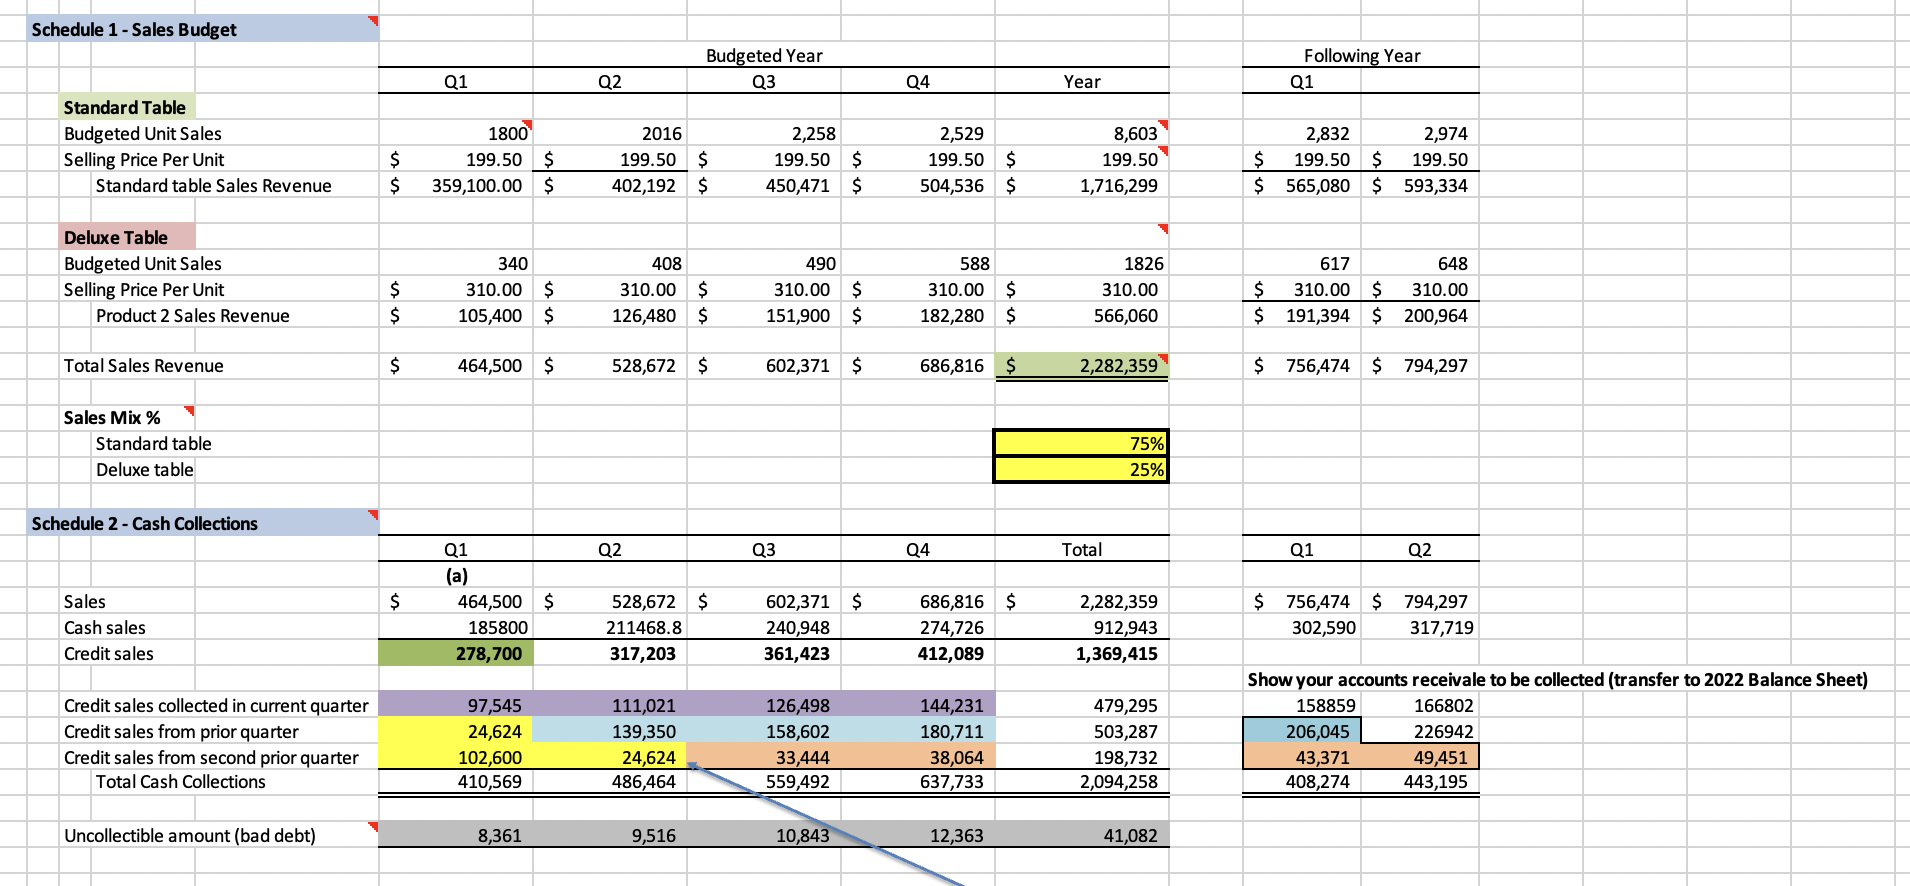This screenshot has width=1910, height=886.
Task: Click the Product 2 revenue cell 105,400
Action: [x=456, y=315]
